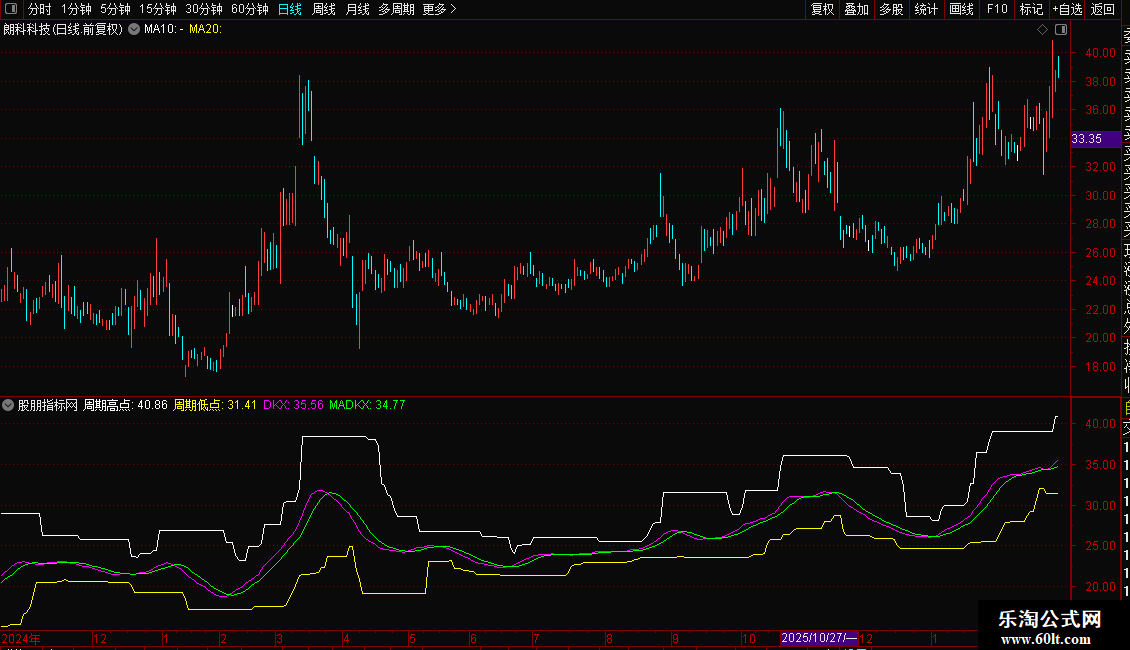Viewport: 1130px width, 650px height.
Task: Click the yellow MA20 indicator label
Action: 205,29
